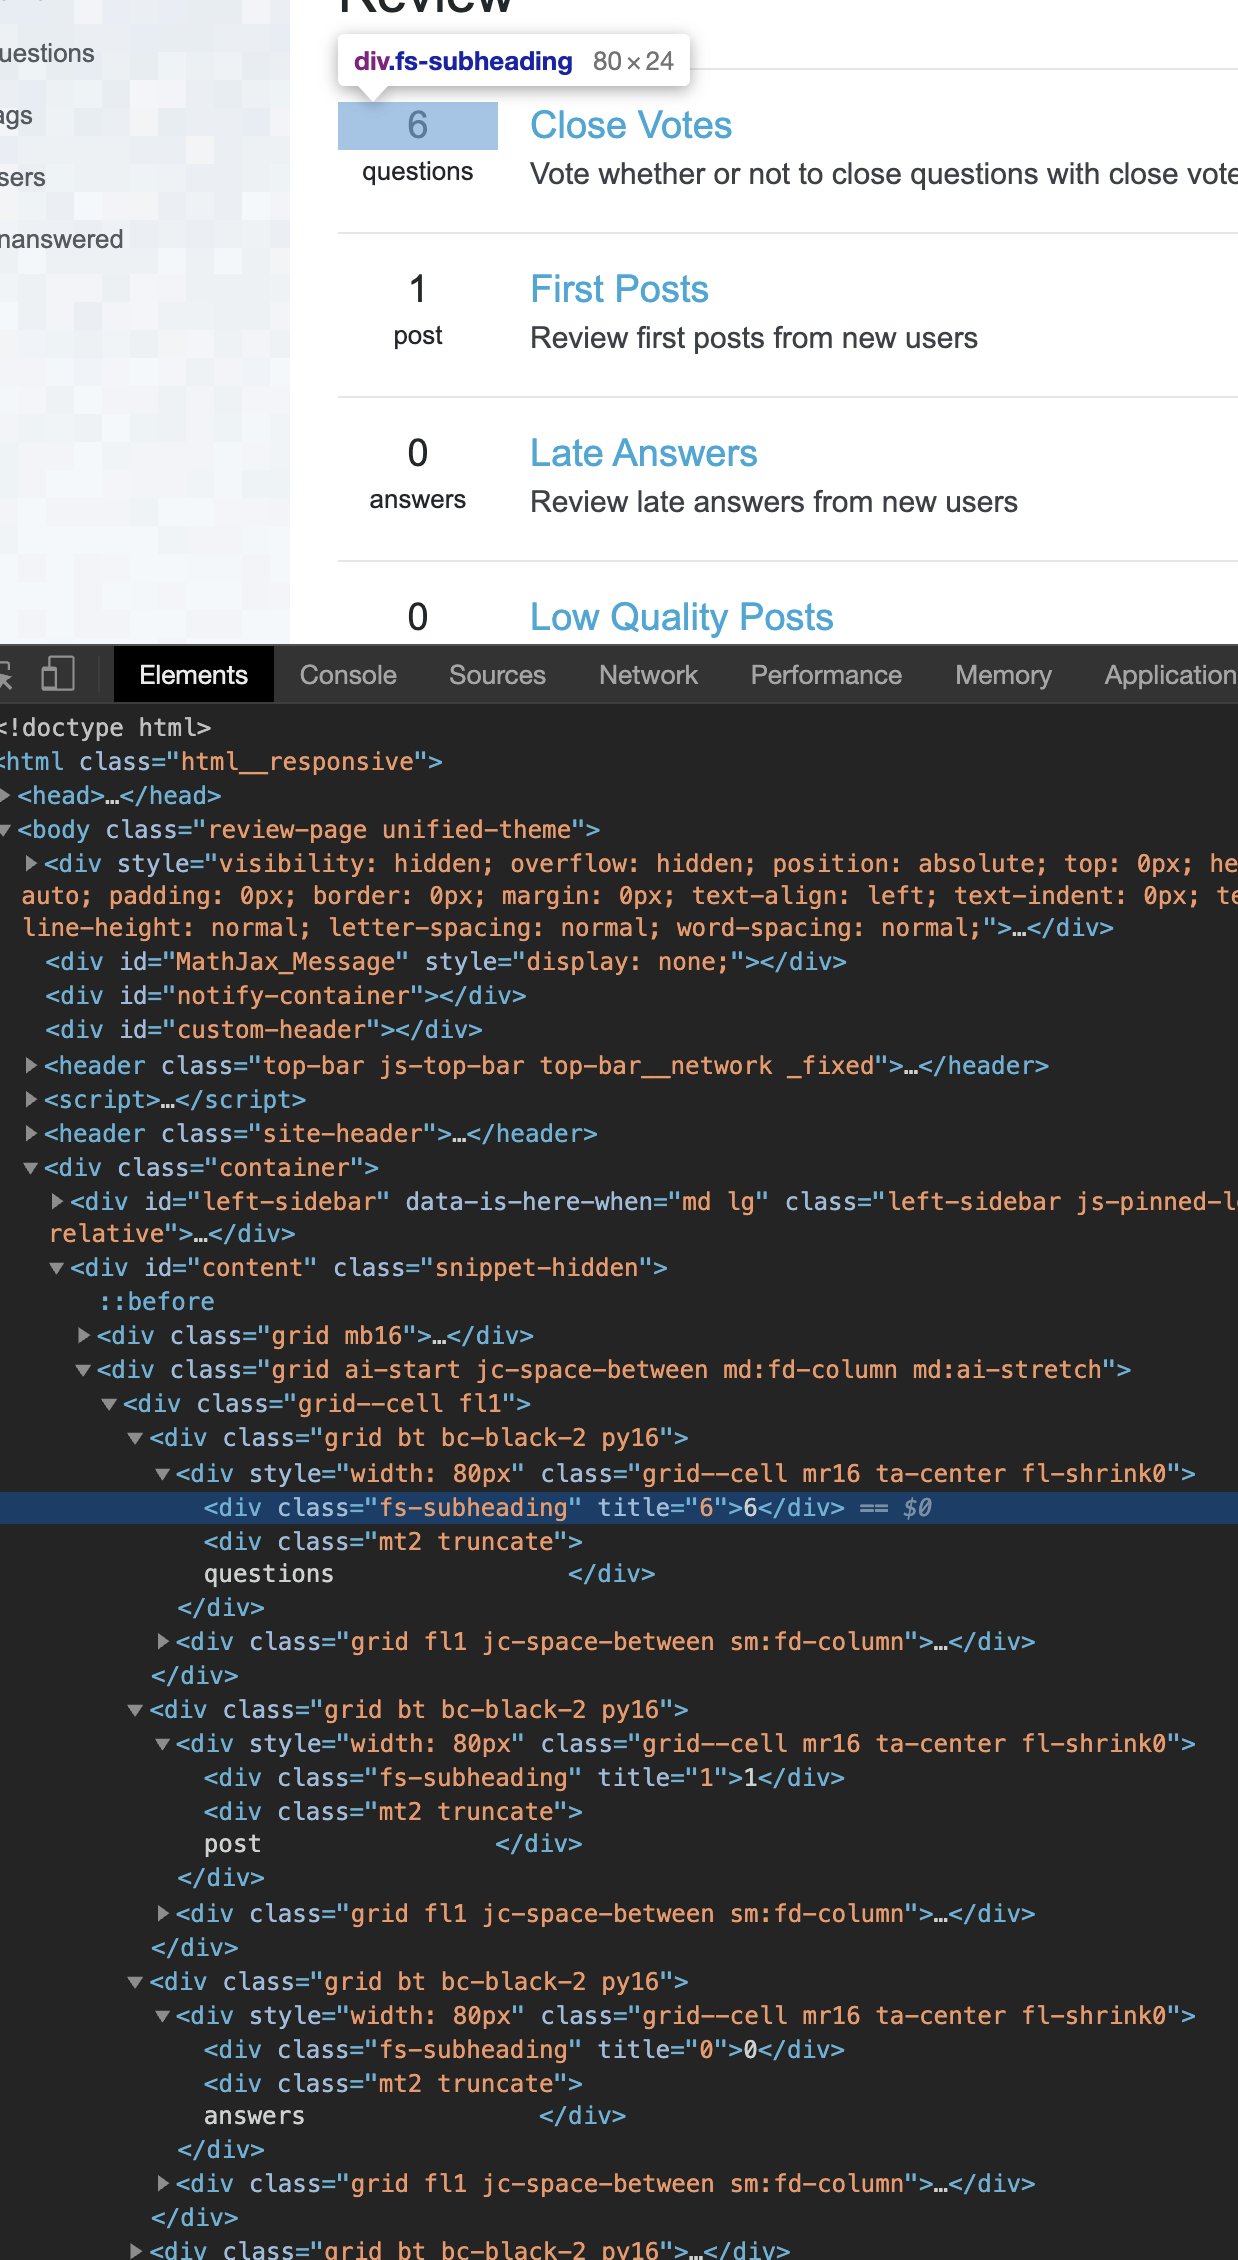Switch to the Memory tab
The height and width of the screenshot is (2260, 1238).
1003,675
